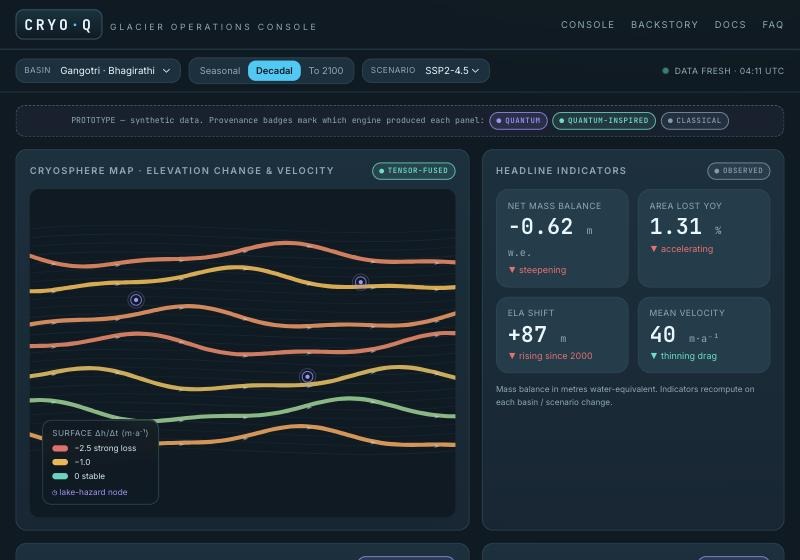Screen dimensions: 800x560
Task: Click the QUANTUM-INSPIRED provenance badge
Action: 604,121
